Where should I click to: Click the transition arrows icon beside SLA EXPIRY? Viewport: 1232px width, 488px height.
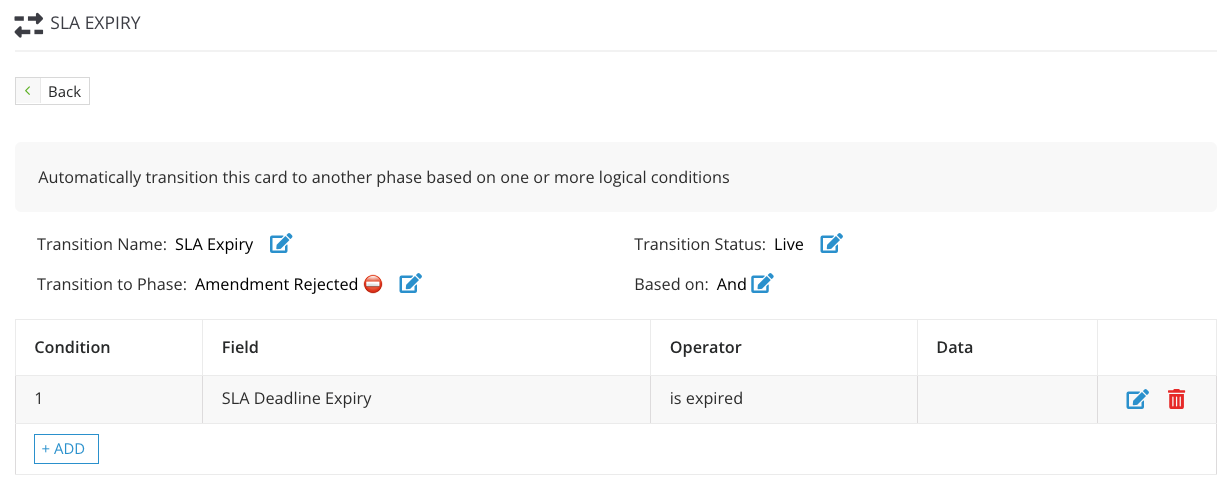coord(29,23)
